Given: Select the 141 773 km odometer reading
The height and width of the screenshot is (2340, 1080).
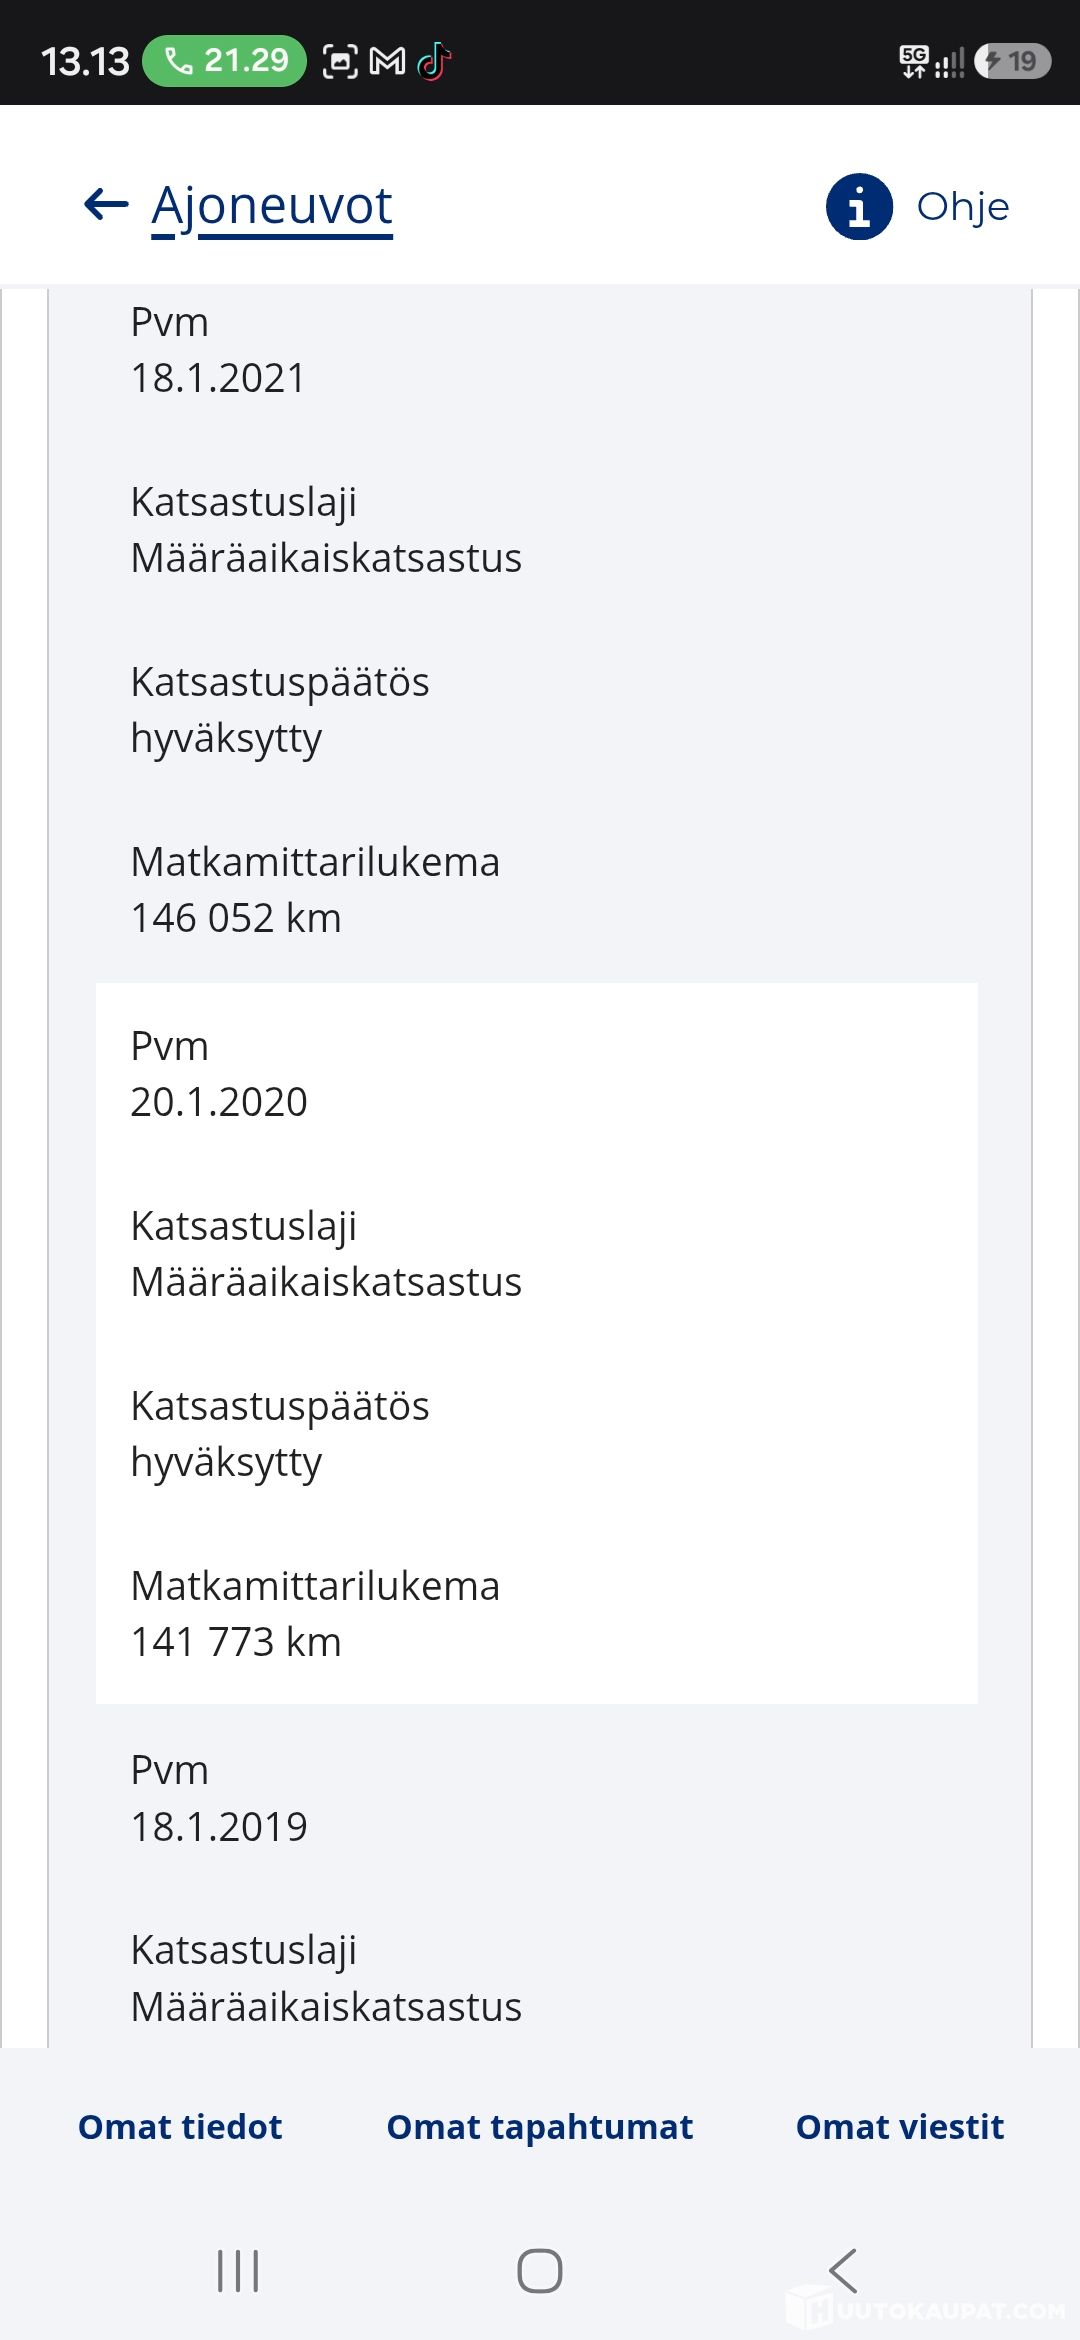Looking at the screenshot, I should pyautogui.click(x=236, y=1642).
